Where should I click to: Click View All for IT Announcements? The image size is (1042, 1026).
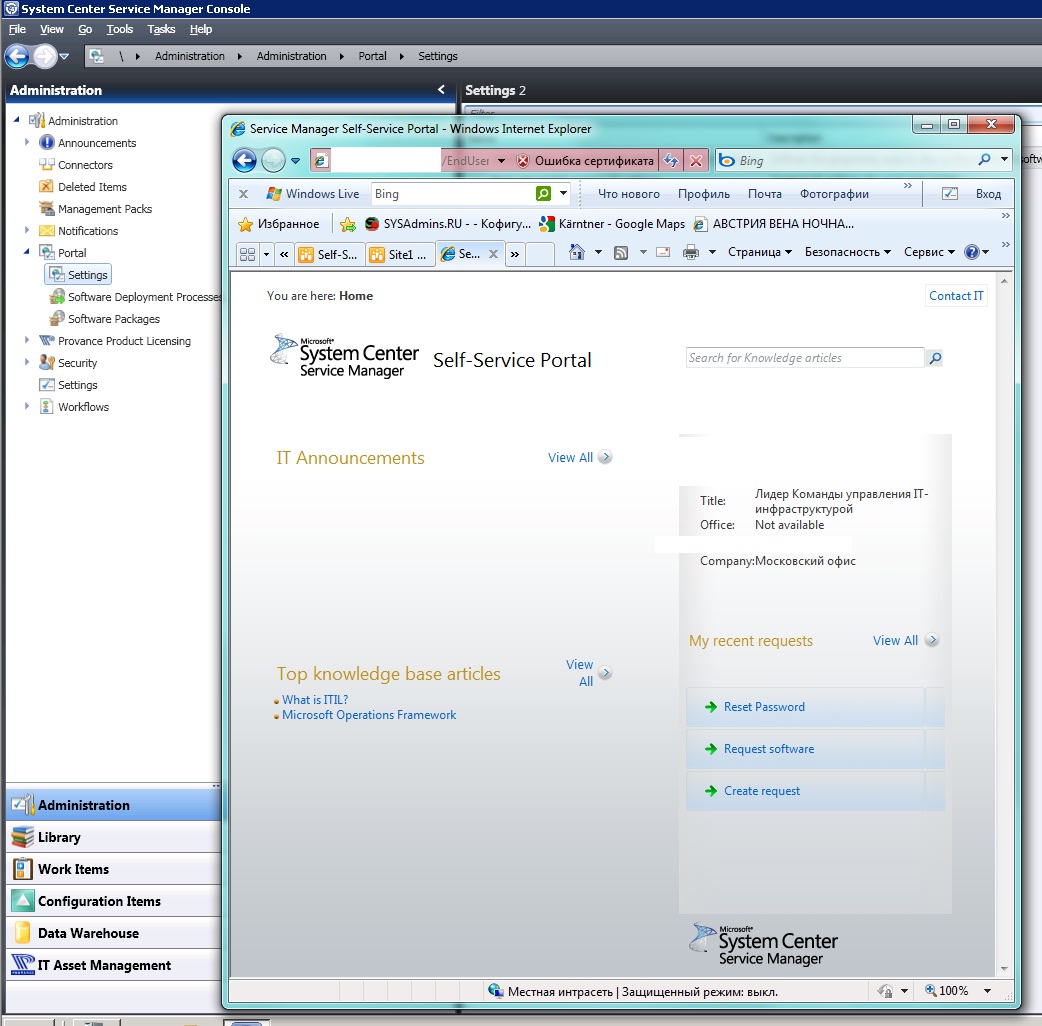click(x=579, y=457)
